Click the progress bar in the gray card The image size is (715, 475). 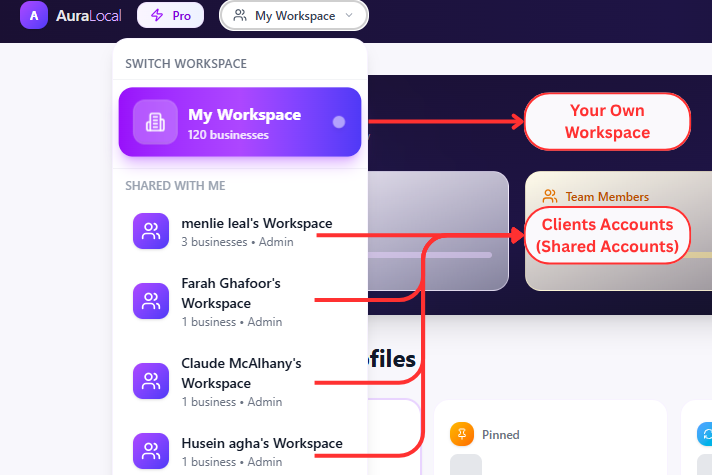[430, 255]
